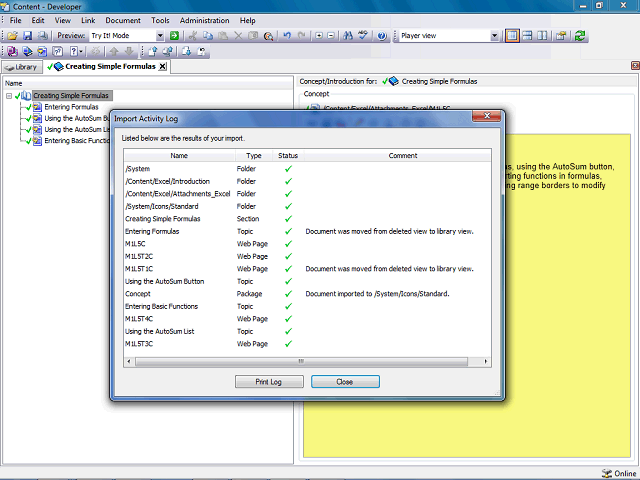Click the Print toolbar icon

pos(42,36)
